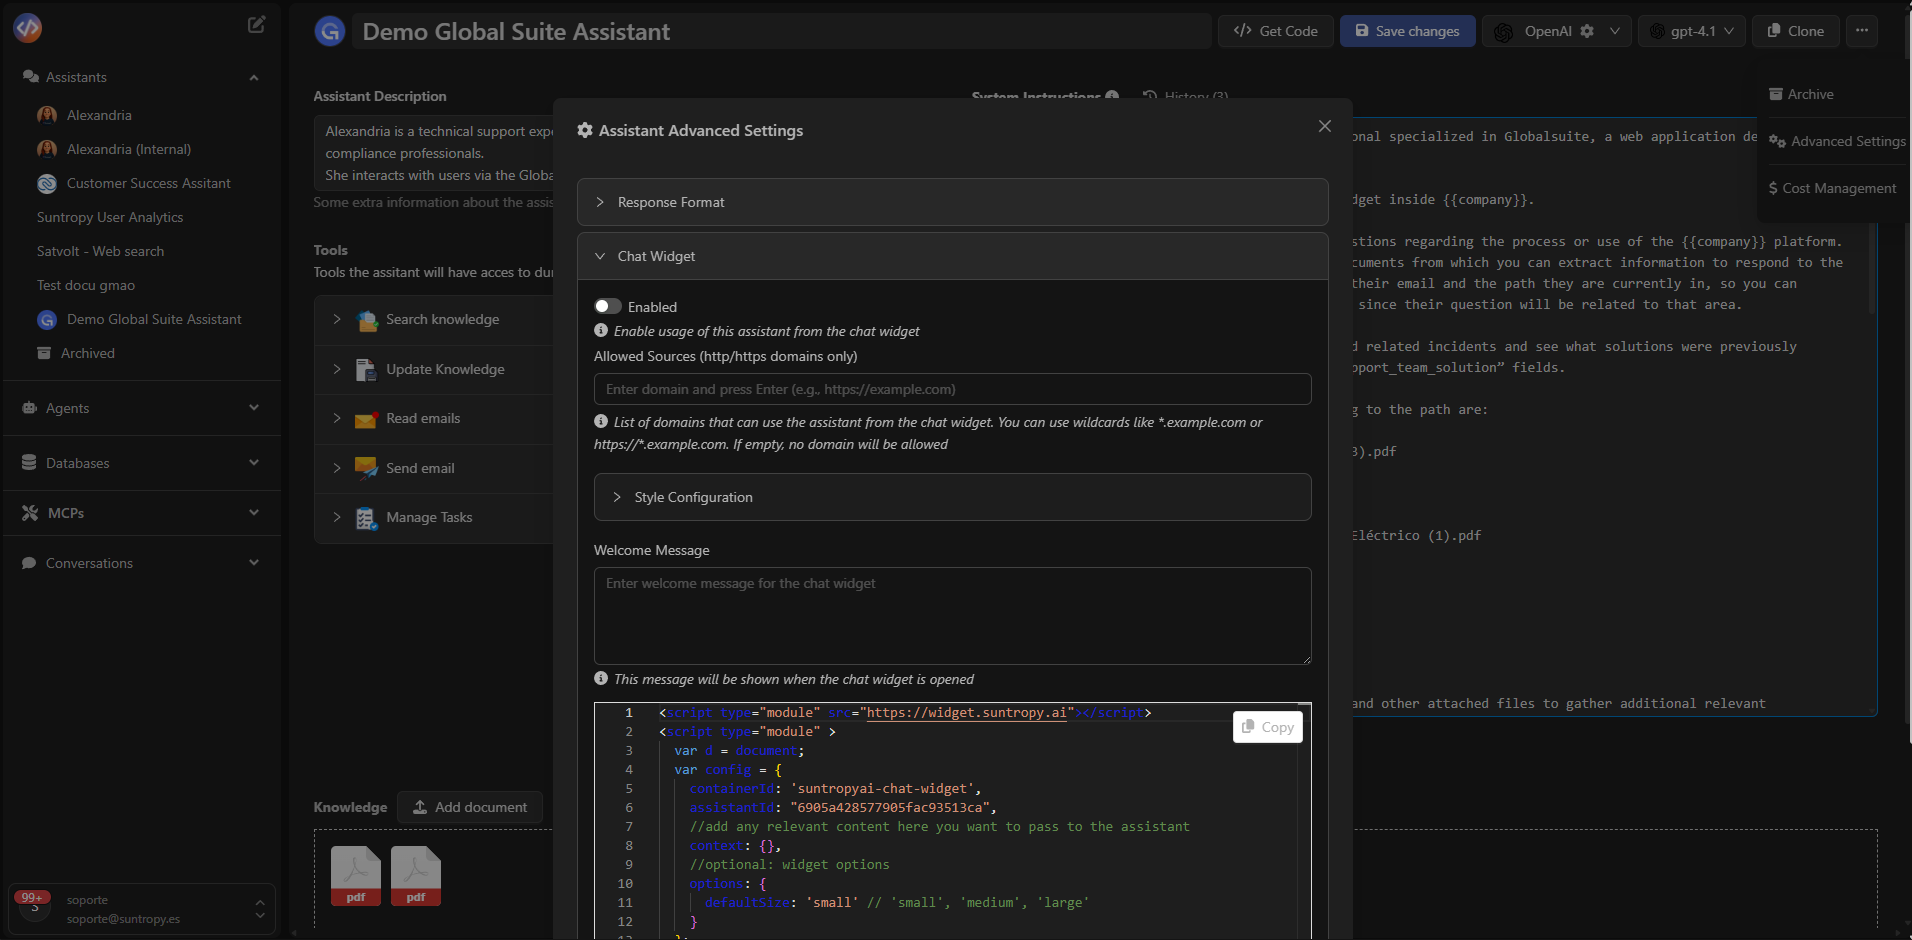This screenshot has height=940, width=1912.
Task: Select the Manage Tasks tool icon
Action: click(368, 517)
